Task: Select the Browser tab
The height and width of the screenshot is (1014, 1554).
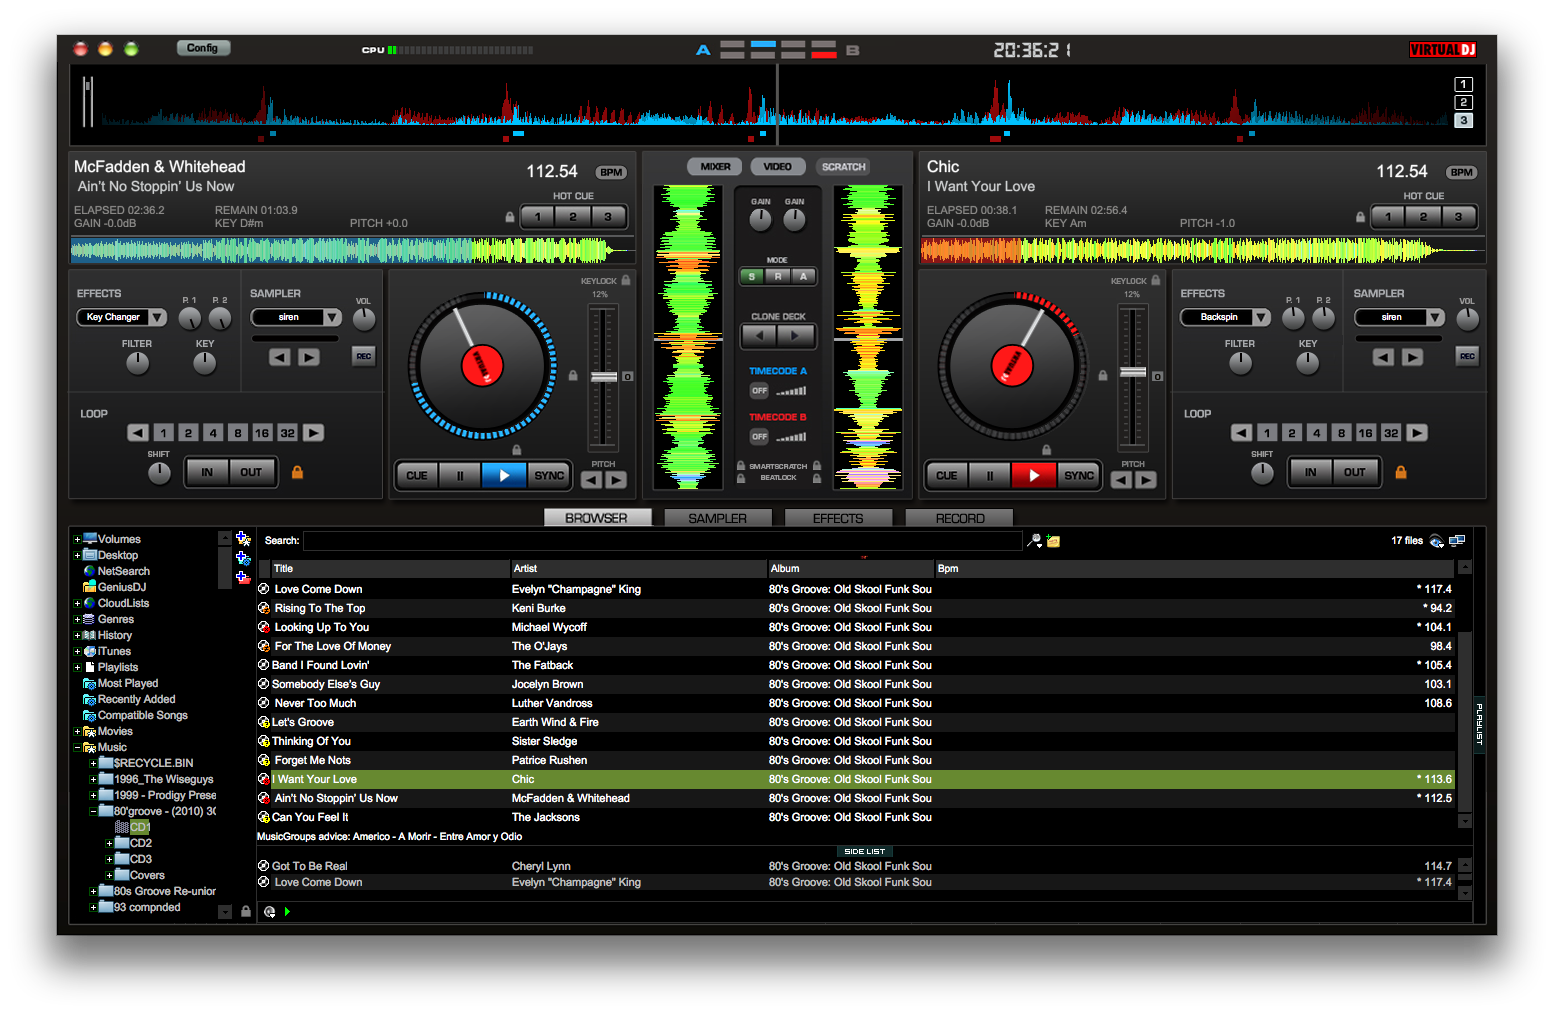Action: click(597, 518)
